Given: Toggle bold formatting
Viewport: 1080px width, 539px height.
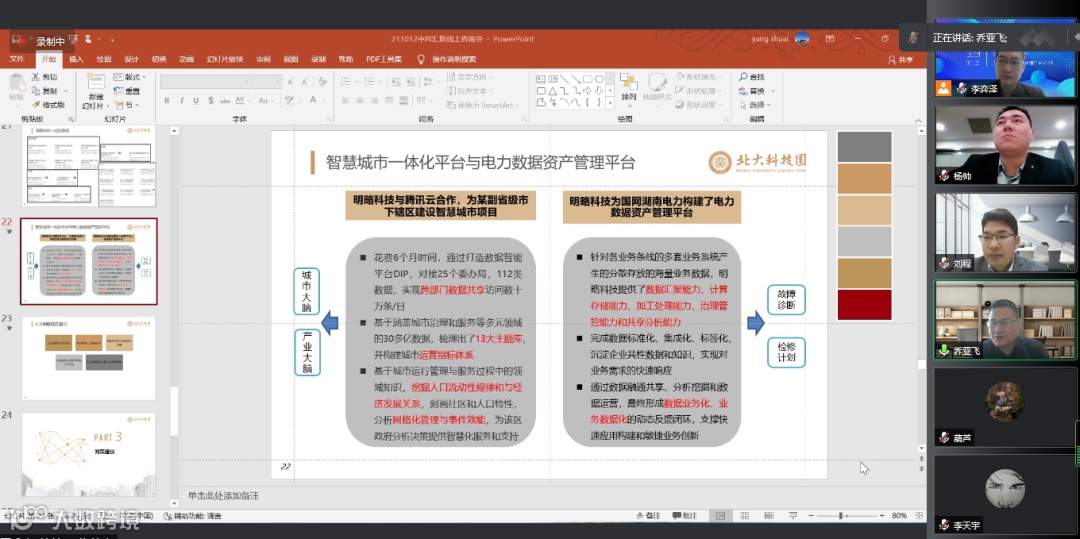Looking at the screenshot, I should pyautogui.click(x=167, y=101).
